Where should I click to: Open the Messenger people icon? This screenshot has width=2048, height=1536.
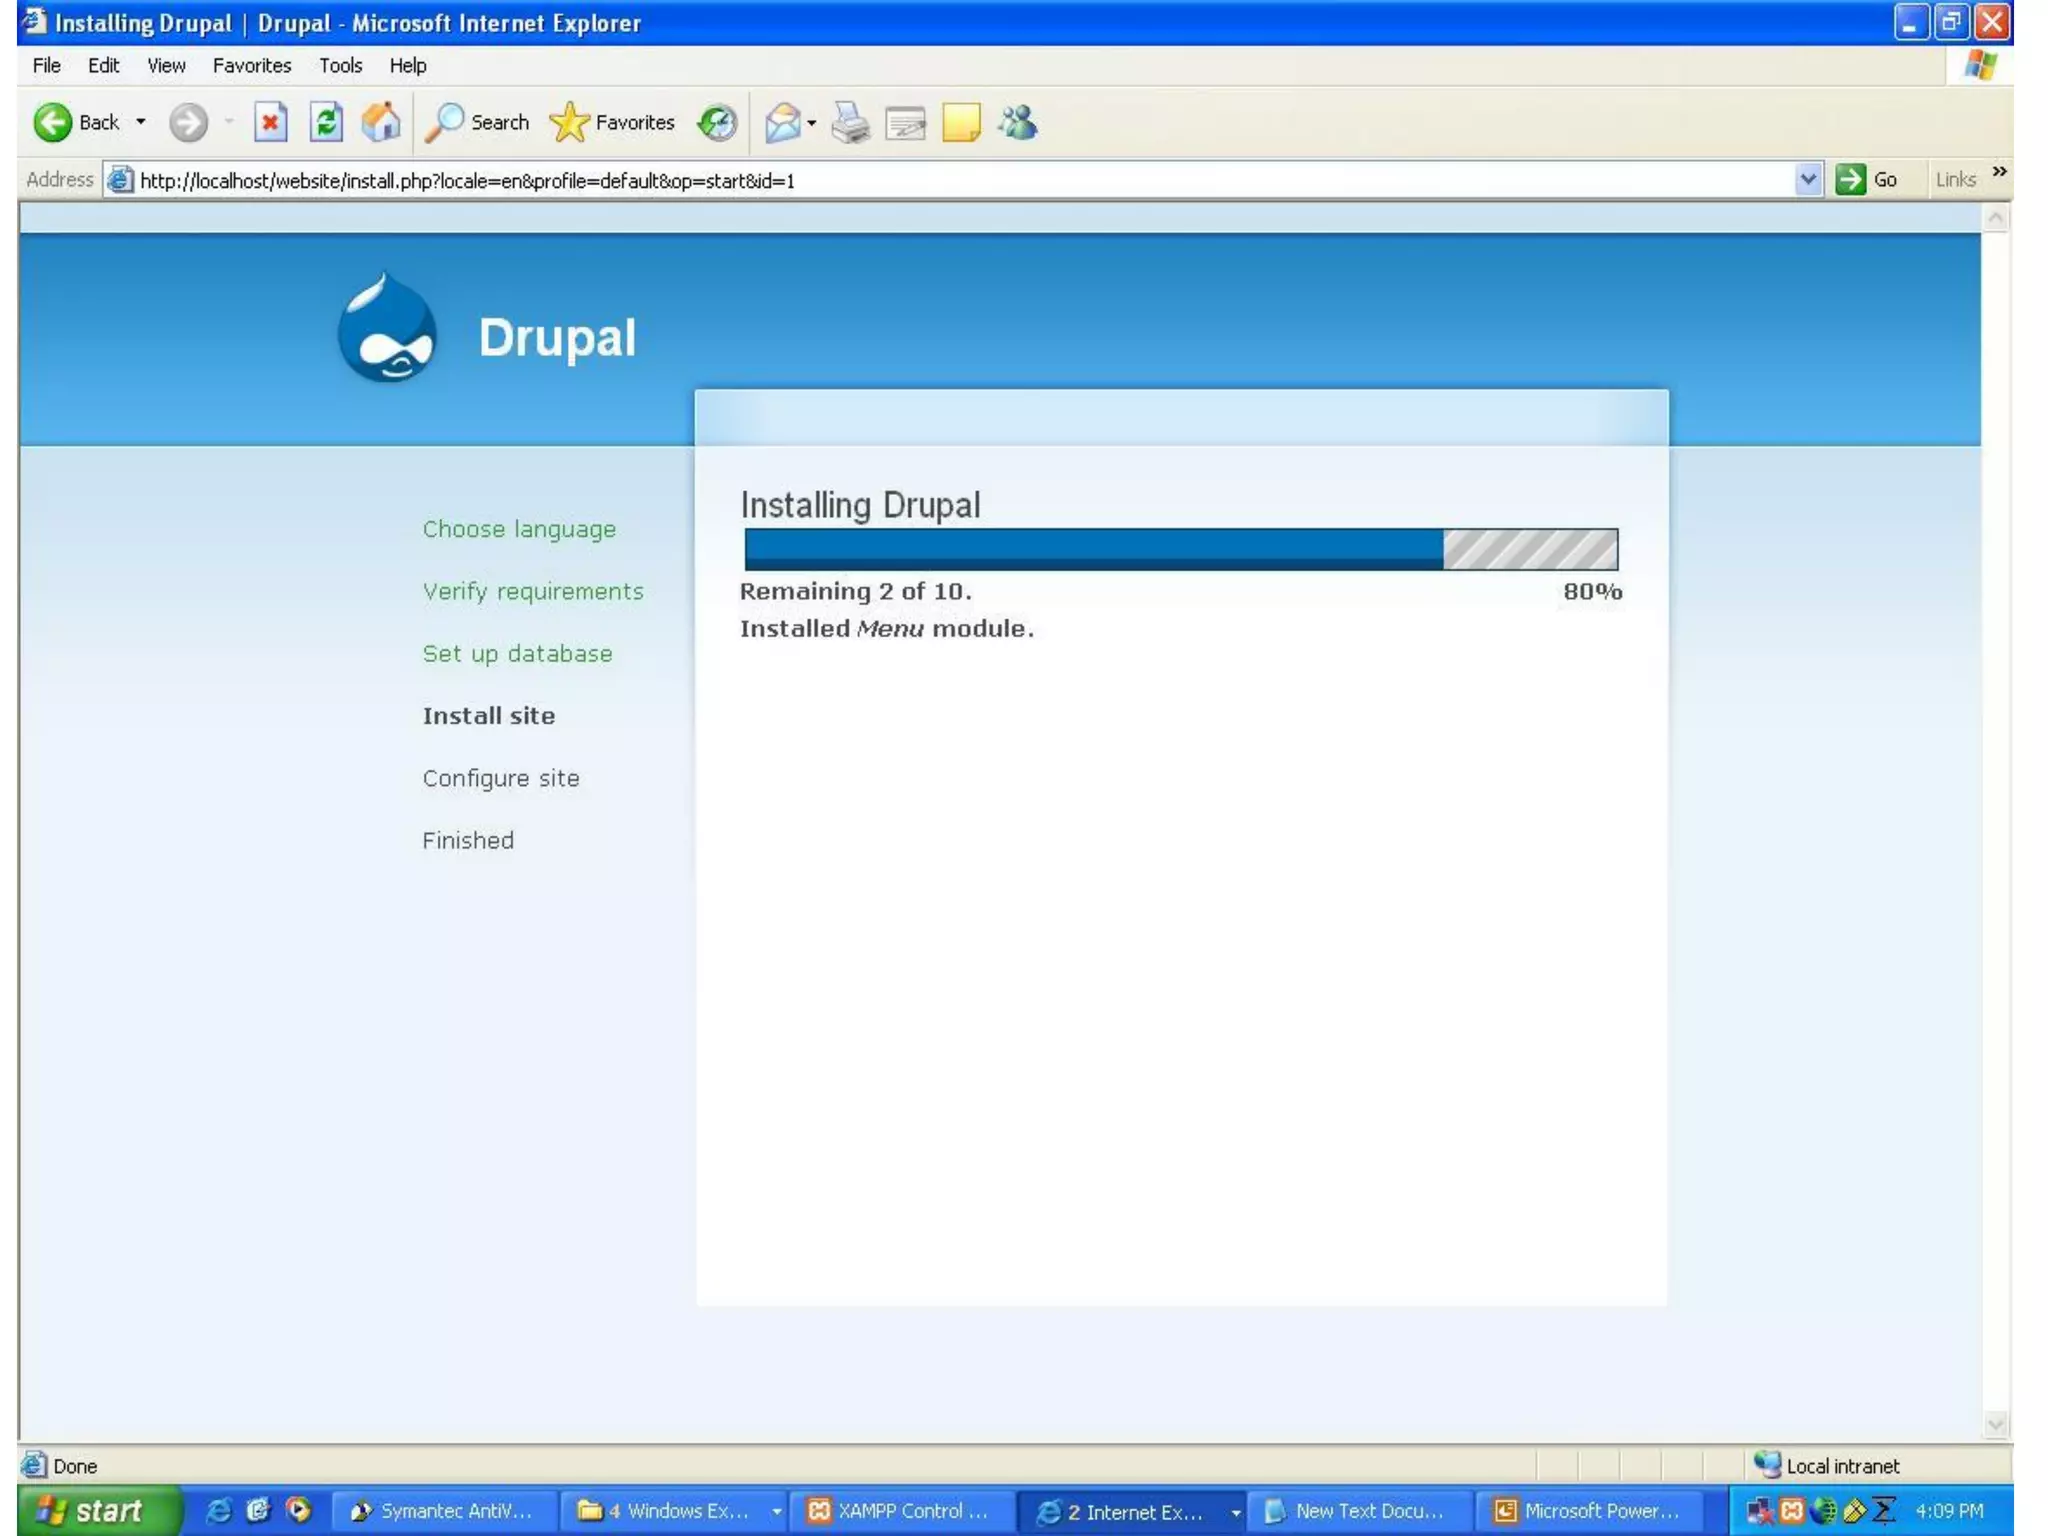pyautogui.click(x=1018, y=123)
